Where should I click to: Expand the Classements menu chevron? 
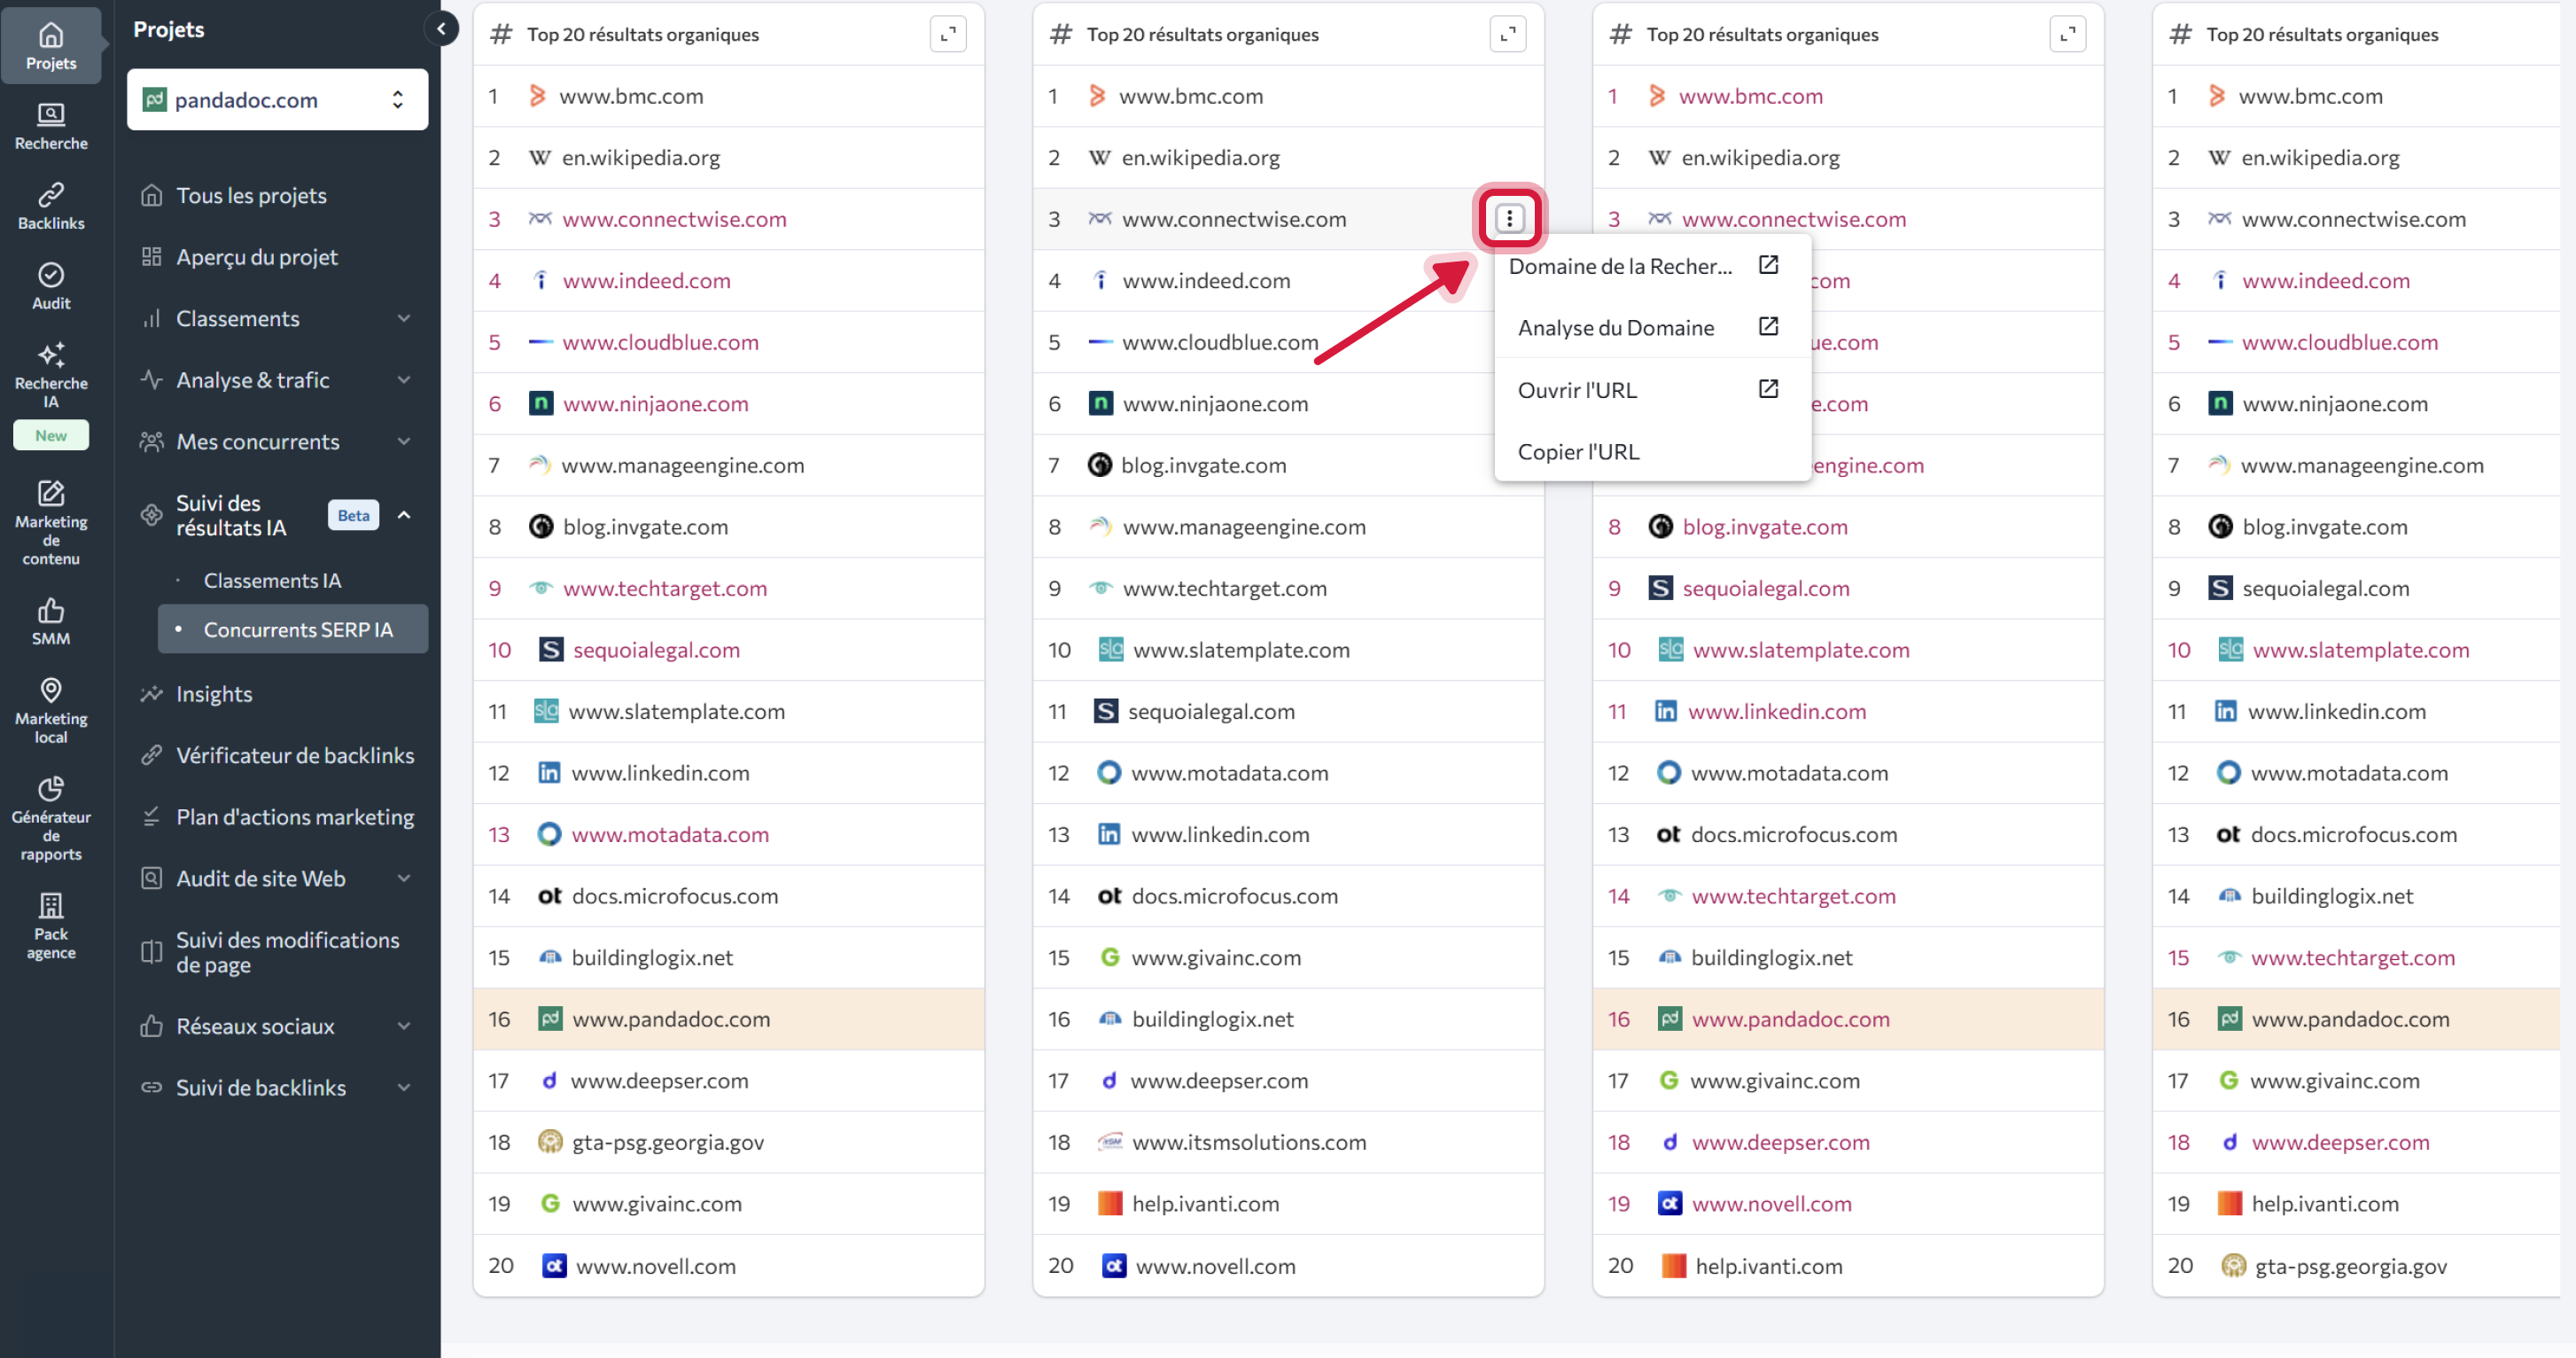[404, 318]
